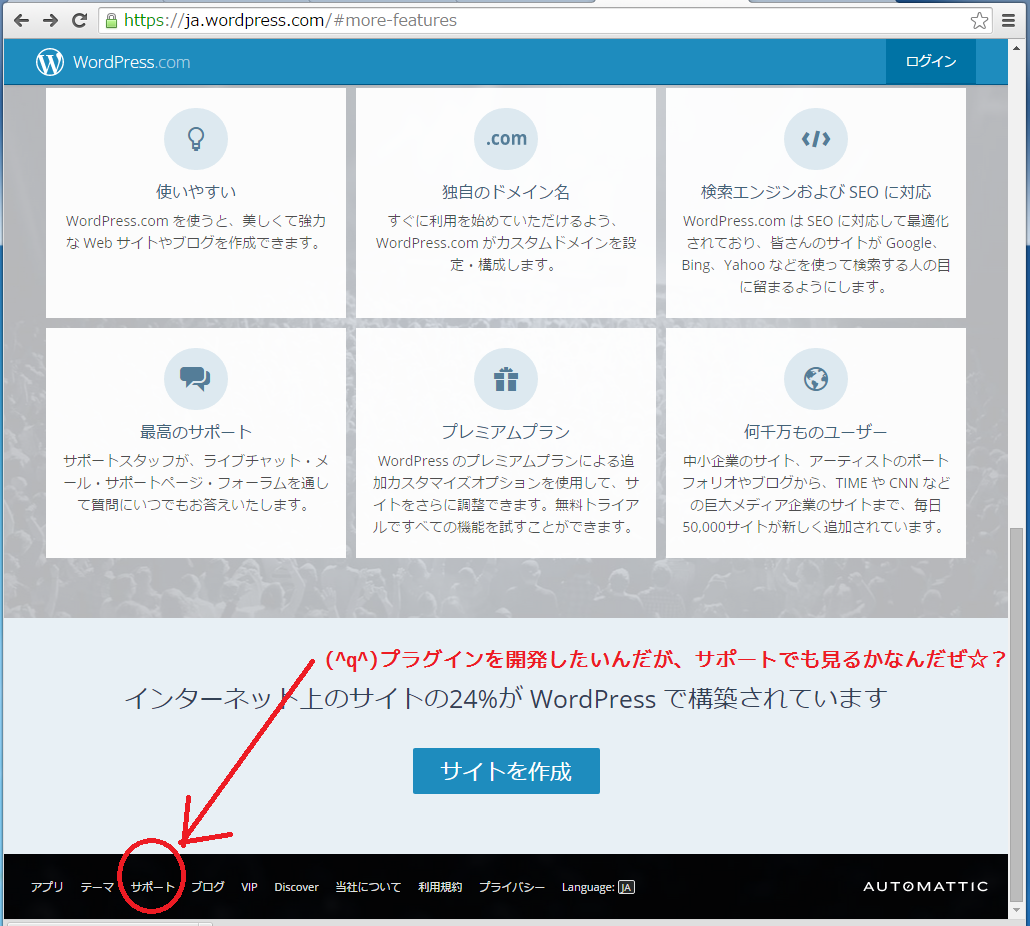The height and width of the screenshot is (926, 1030).
Task: Open the 当社について footer link
Action: coord(368,887)
